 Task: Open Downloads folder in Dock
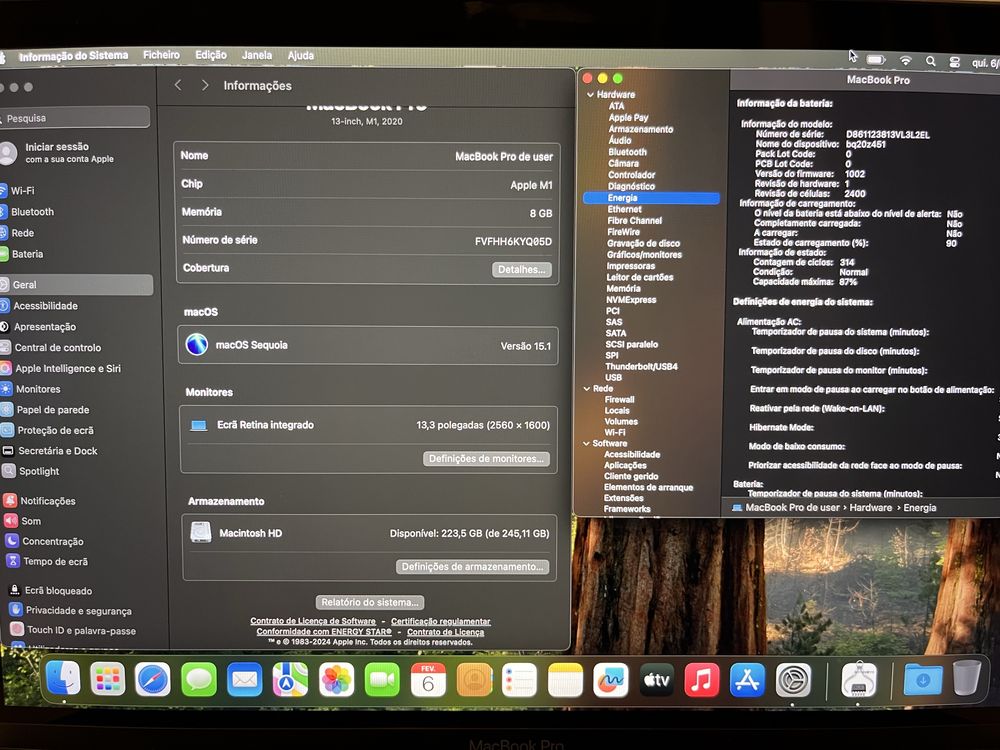(923, 680)
